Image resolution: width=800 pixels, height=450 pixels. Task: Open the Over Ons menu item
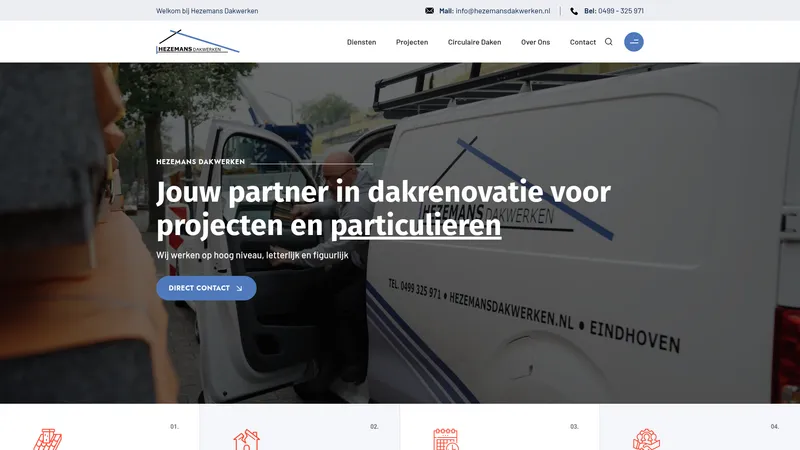pos(535,42)
